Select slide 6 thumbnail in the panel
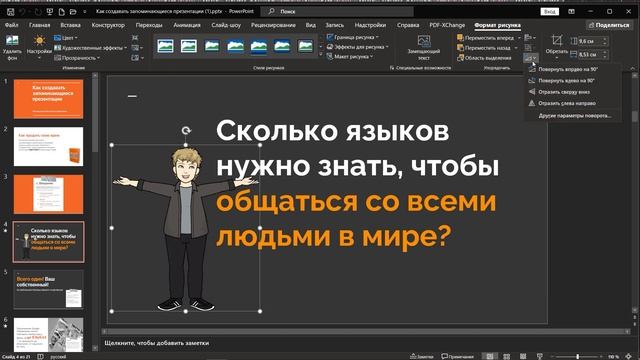 48,335
